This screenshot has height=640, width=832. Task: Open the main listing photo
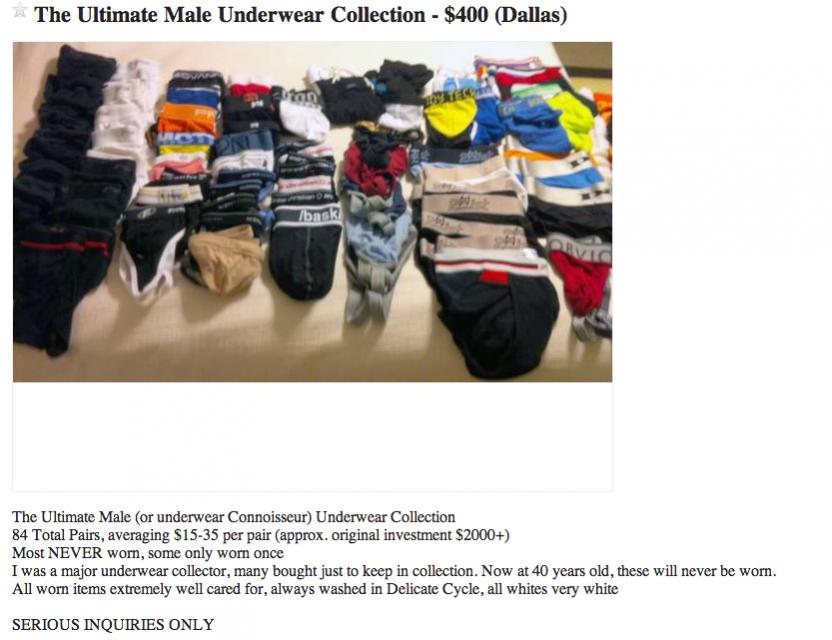313,212
